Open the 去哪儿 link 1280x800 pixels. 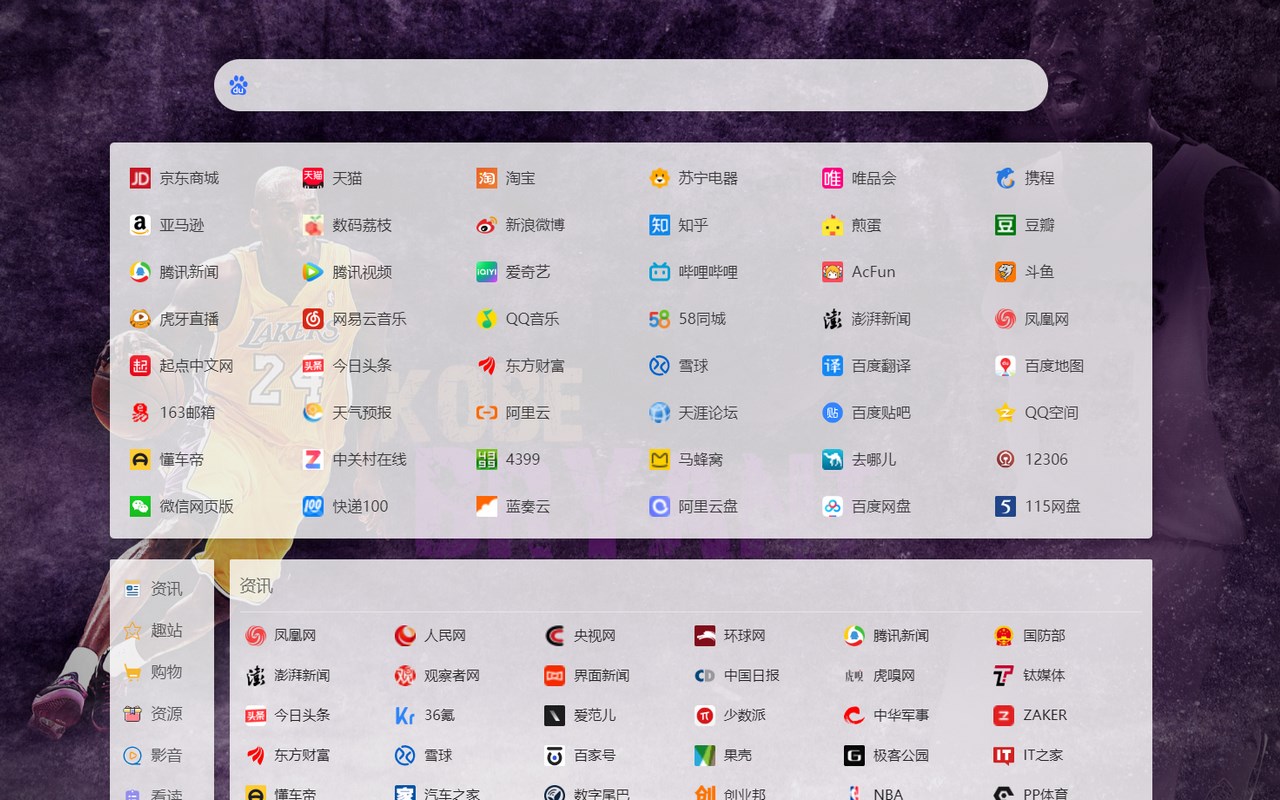[x=859, y=459]
